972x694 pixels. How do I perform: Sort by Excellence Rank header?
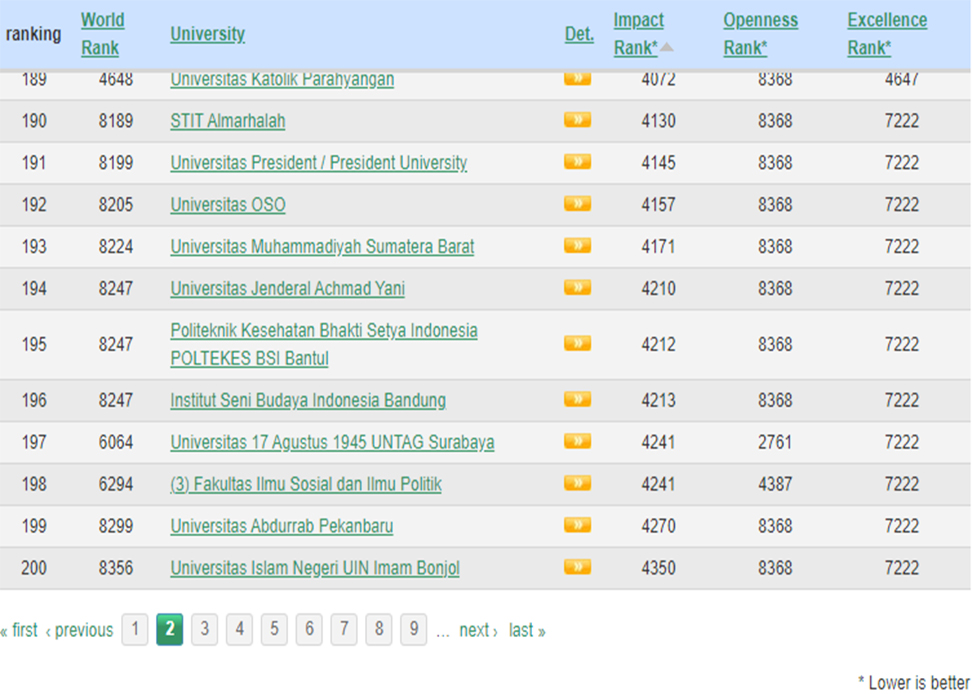(887, 33)
